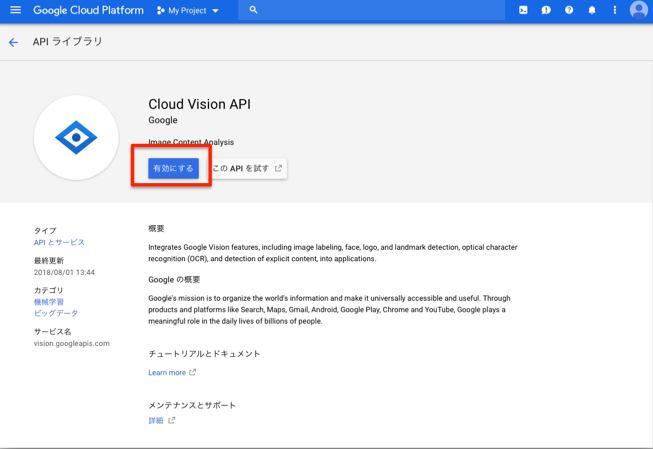This screenshot has width=653, height=449.
Task: Click the API ライブラリ page title
Action: (x=67, y=42)
